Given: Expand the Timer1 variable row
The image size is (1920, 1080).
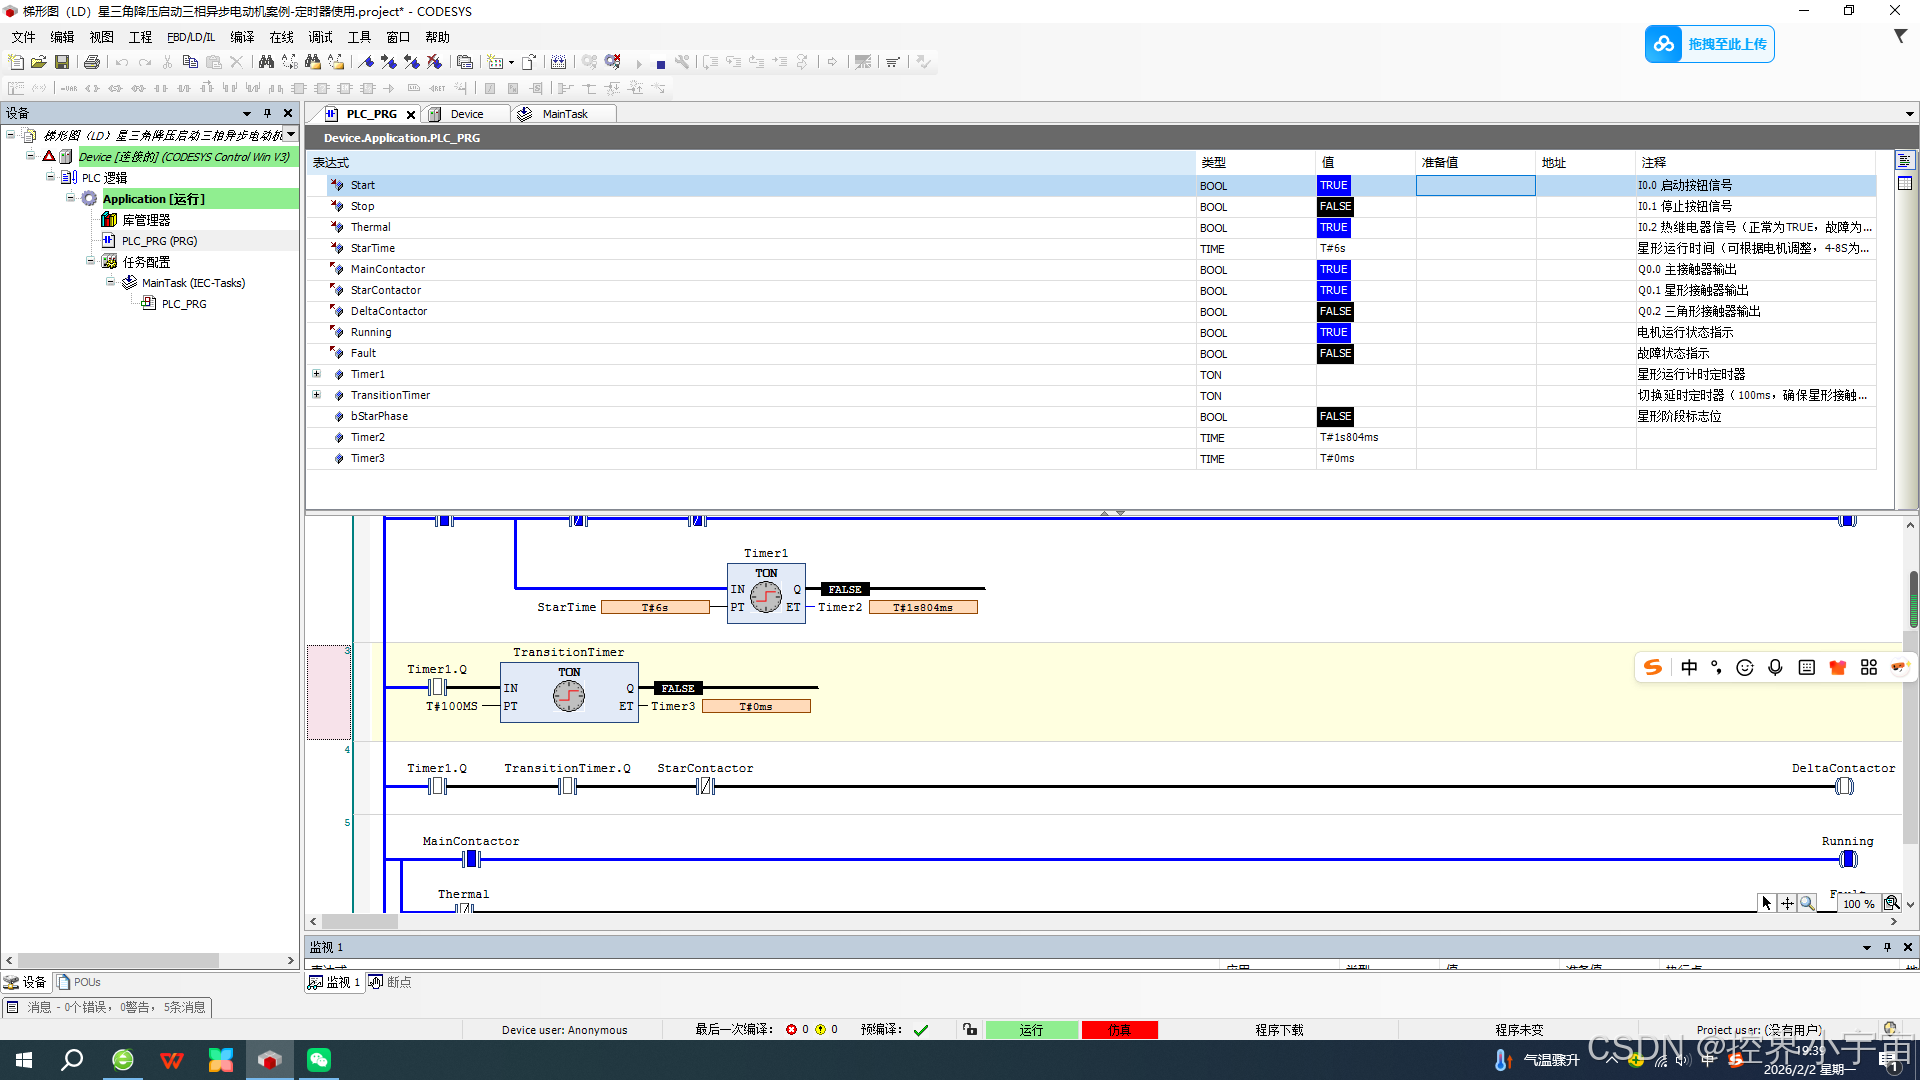Looking at the screenshot, I should (x=317, y=374).
